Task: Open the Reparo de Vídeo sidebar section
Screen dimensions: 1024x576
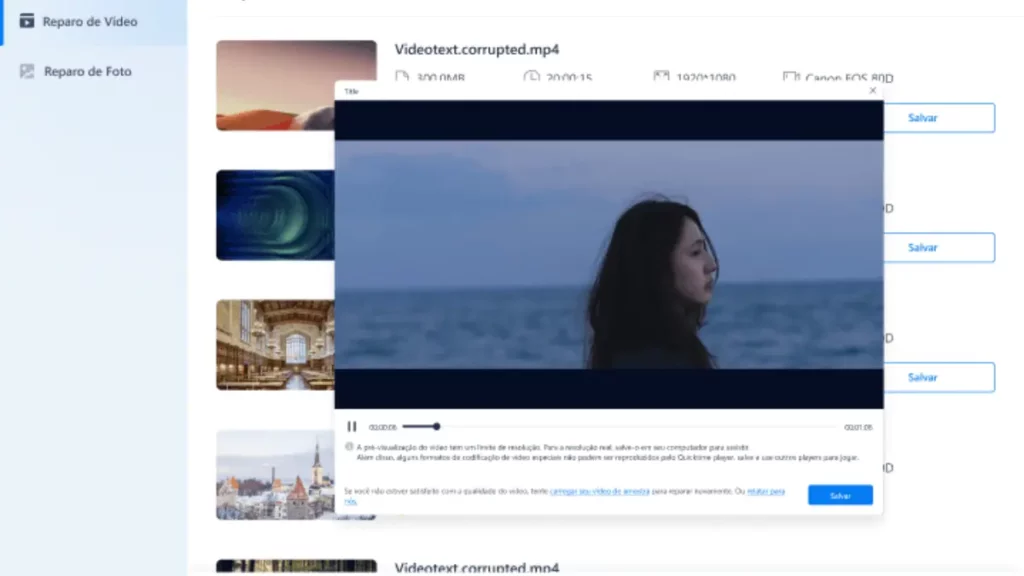Action: pyautogui.click(x=93, y=22)
